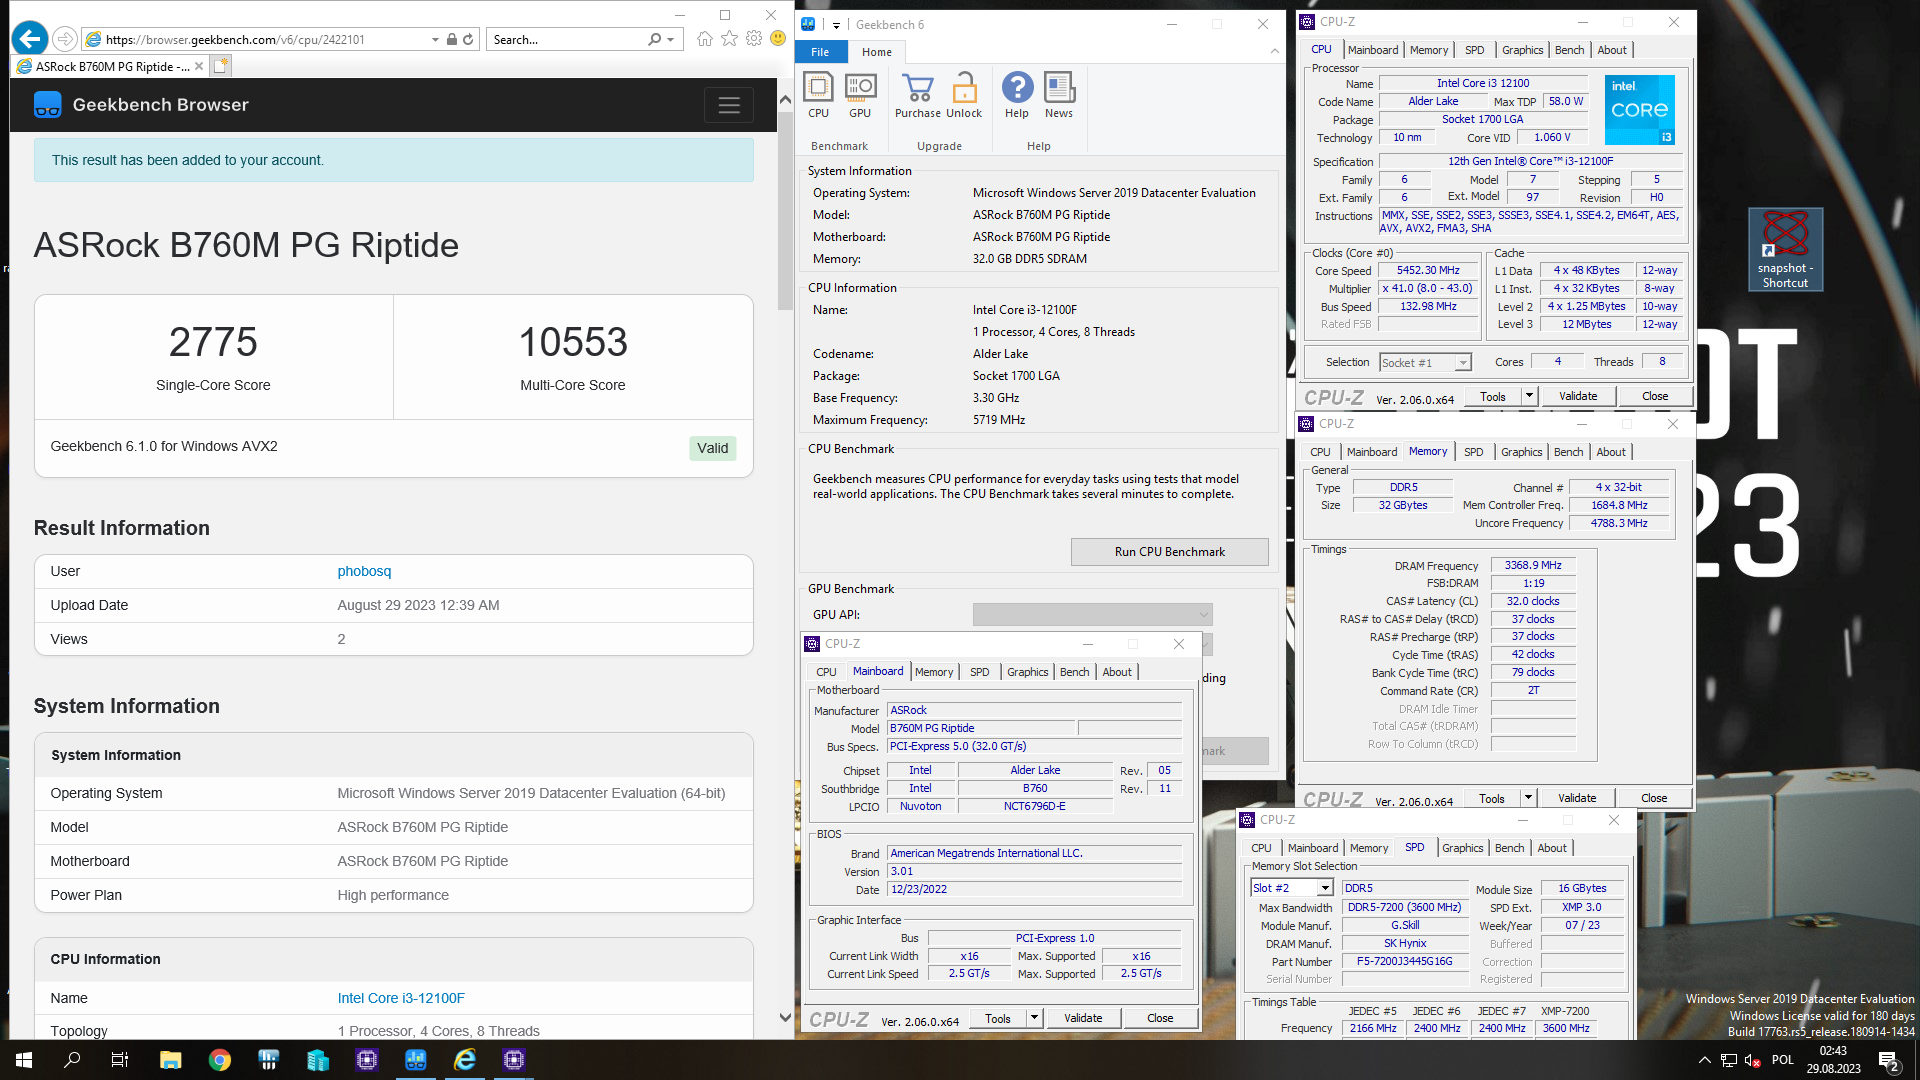Screen dimensions: 1920x1080
Task: Click the CPU benchmark icon in Geekbench 6
Action: [x=818, y=96]
